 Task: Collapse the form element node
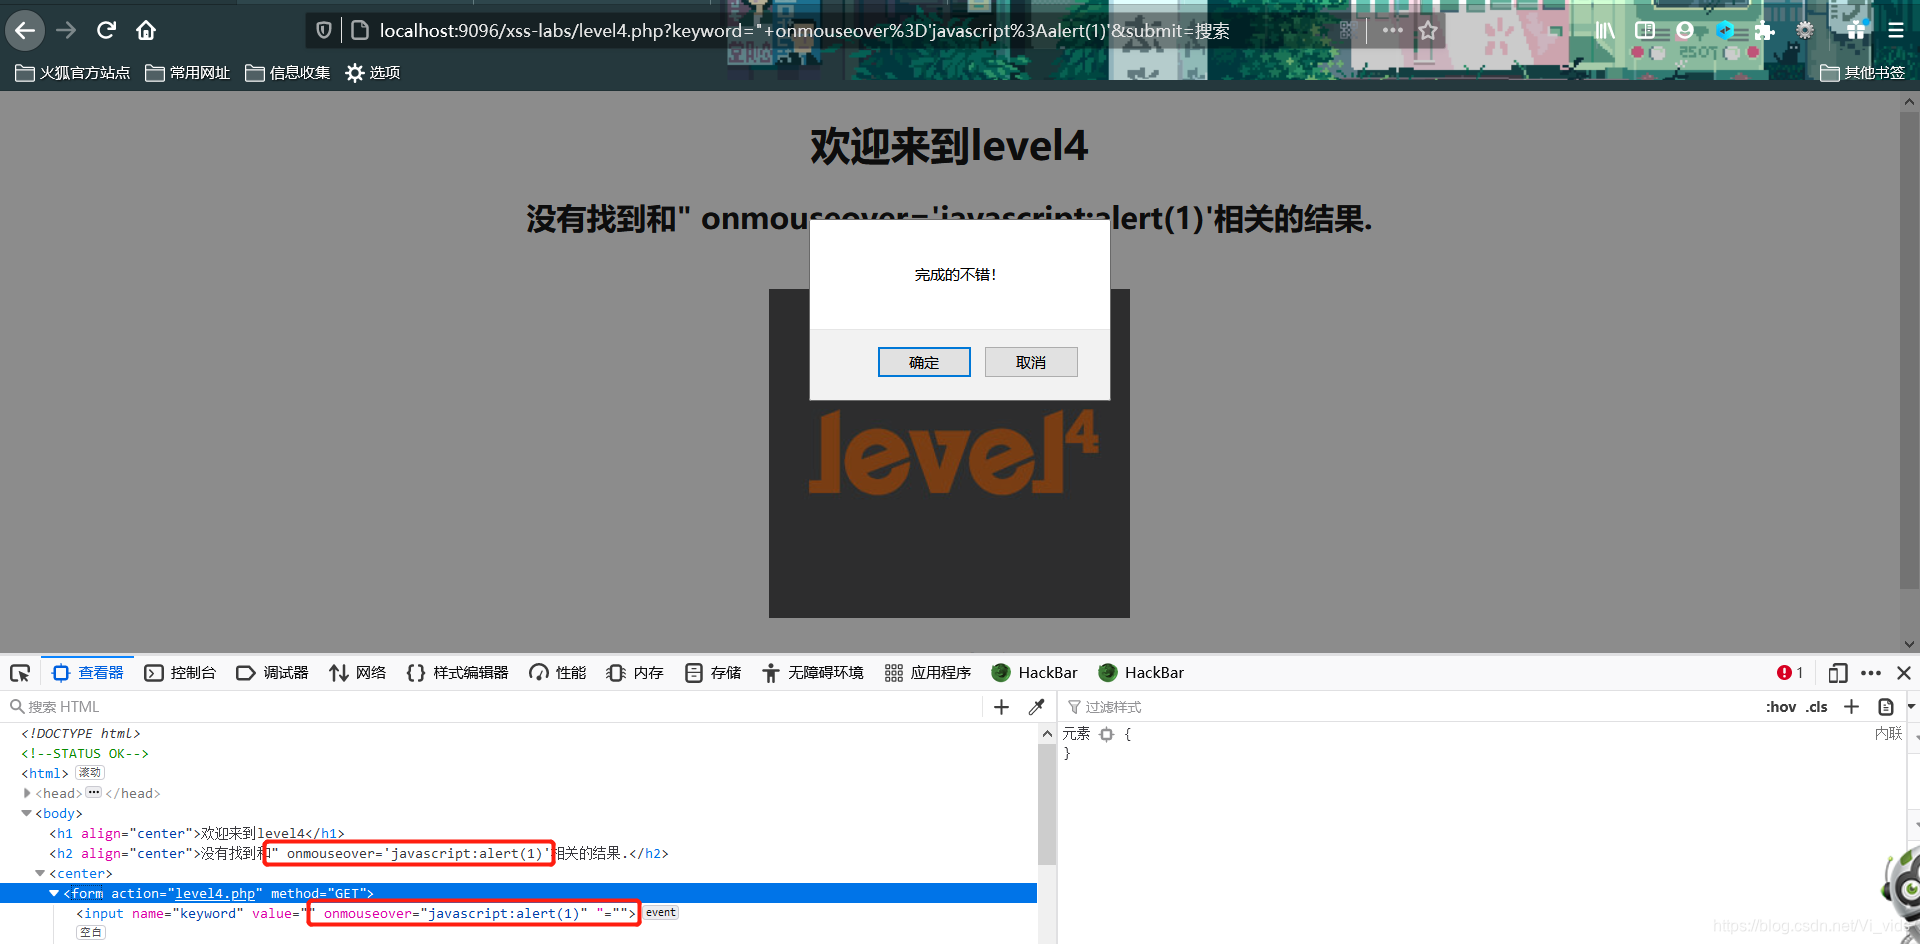55,893
